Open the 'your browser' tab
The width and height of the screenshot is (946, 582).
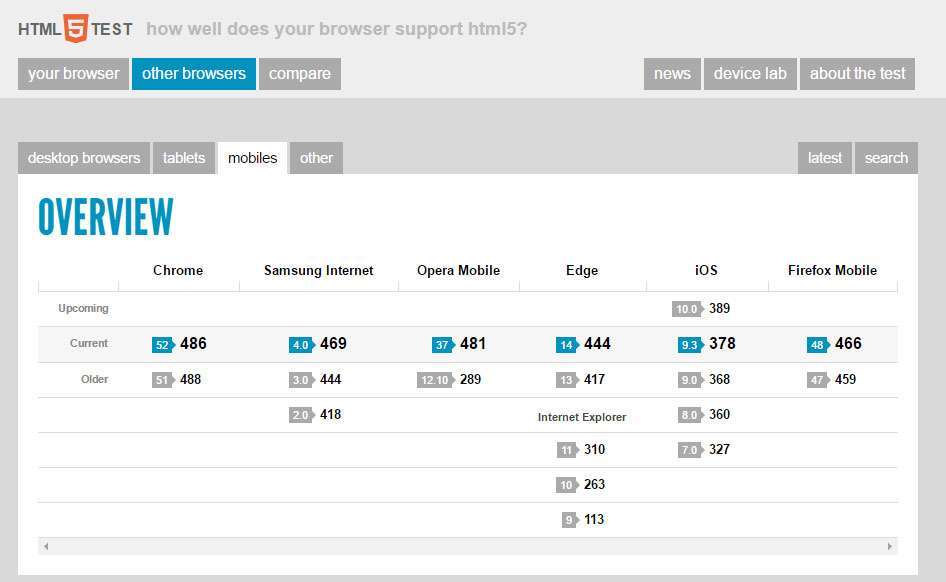[73, 74]
